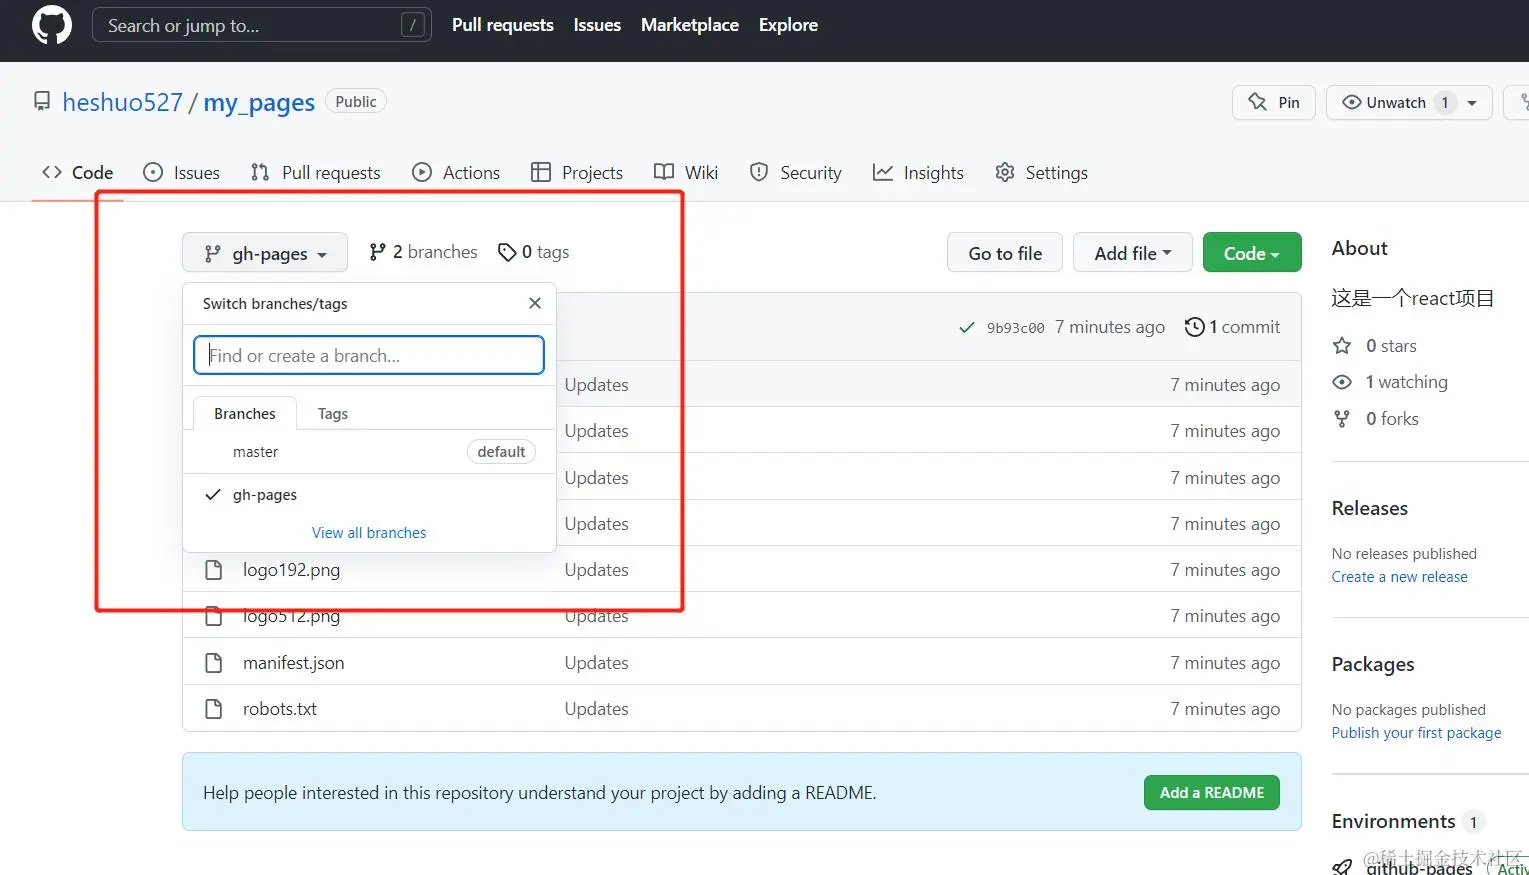This screenshot has height=875, width=1529.
Task: Open the Security tab
Action: (x=796, y=173)
